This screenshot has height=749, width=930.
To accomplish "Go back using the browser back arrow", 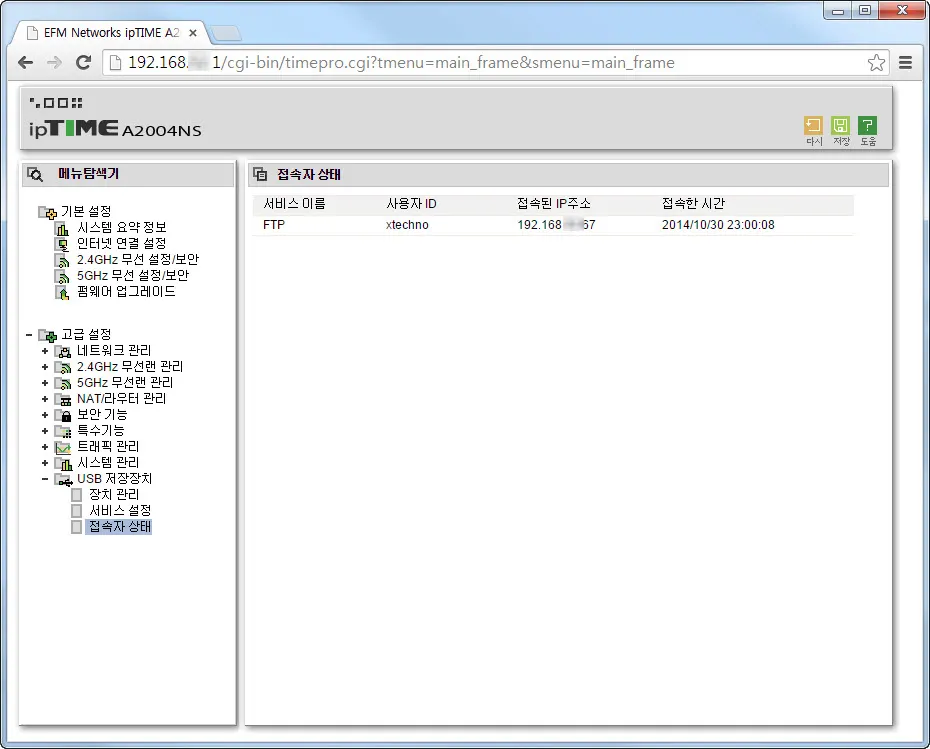I will point(26,63).
